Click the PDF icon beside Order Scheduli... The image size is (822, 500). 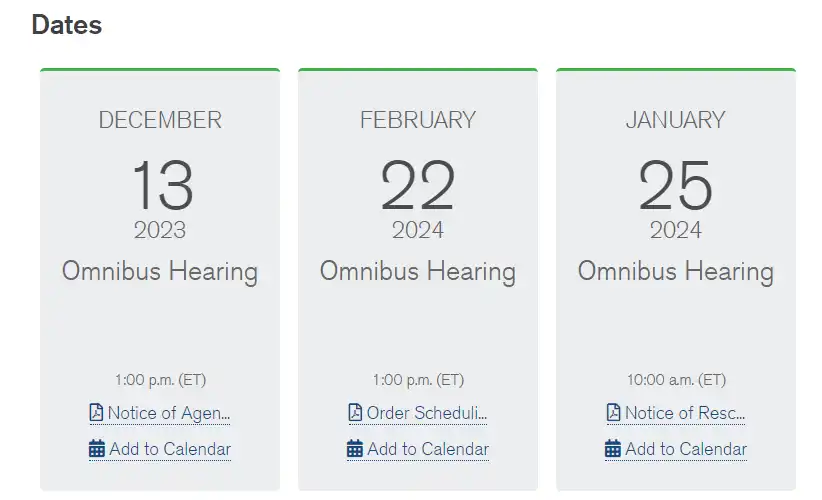355,412
